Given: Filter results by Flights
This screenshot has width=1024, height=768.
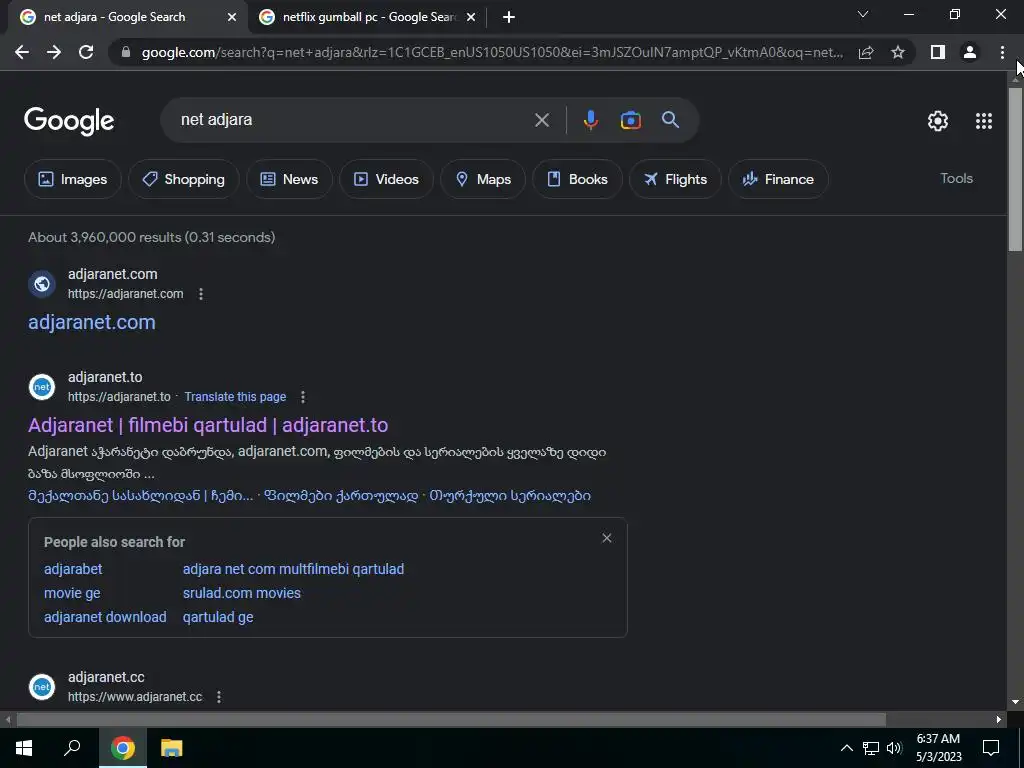Looking at the screenshot, I should 675,179.
